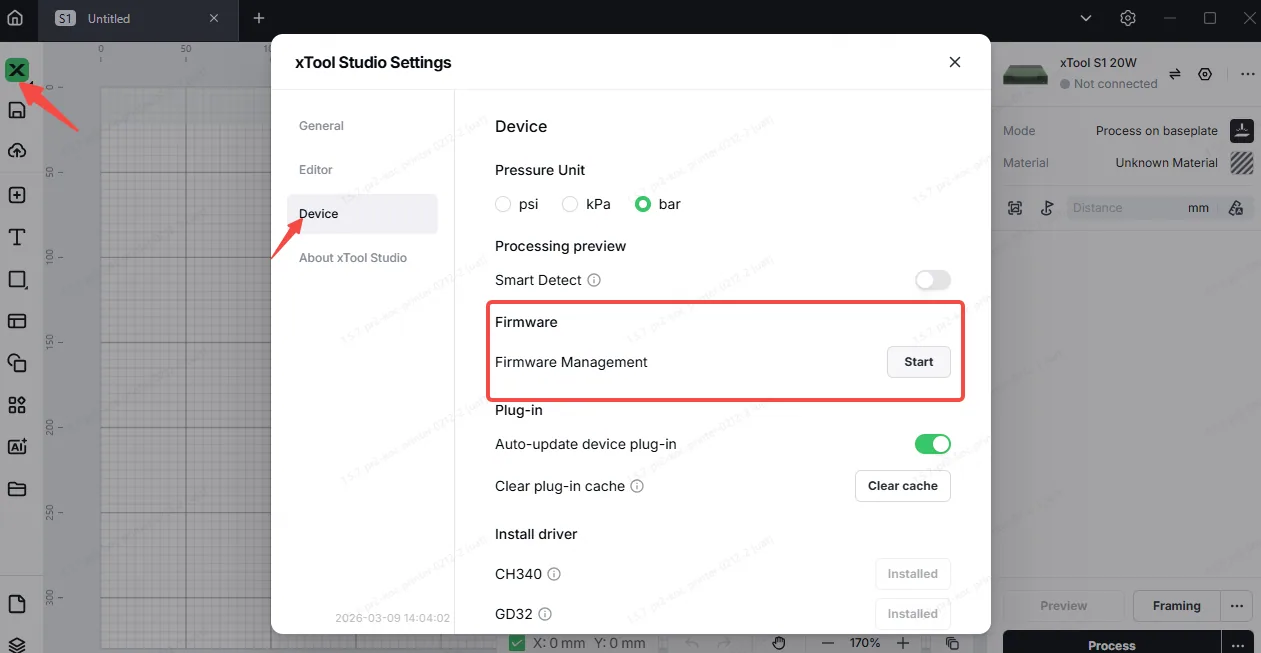1261x653 pixels.
Task: Open the folder/projects icon in sidebar
Action: [x=17, y=489]
